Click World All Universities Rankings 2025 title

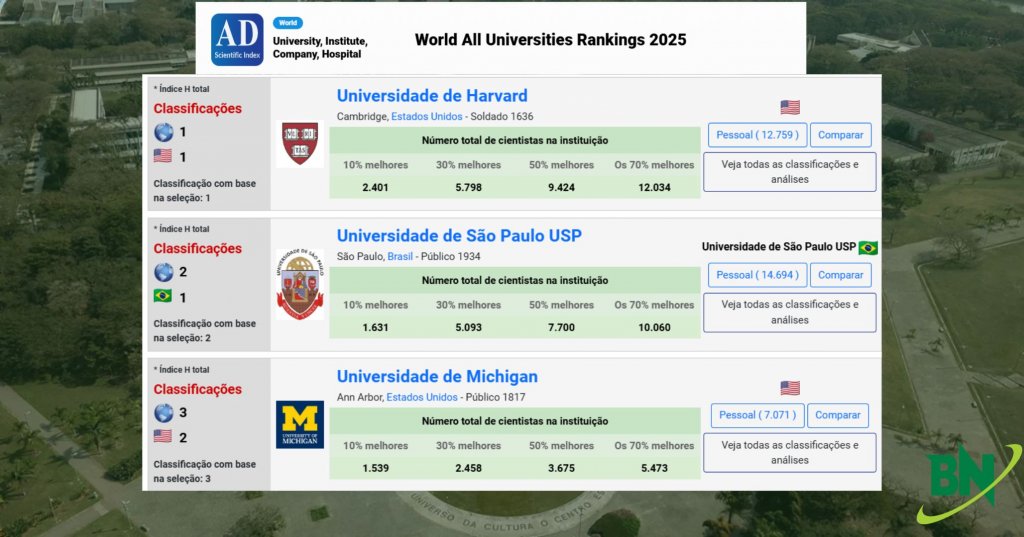(x=551, y=40)
